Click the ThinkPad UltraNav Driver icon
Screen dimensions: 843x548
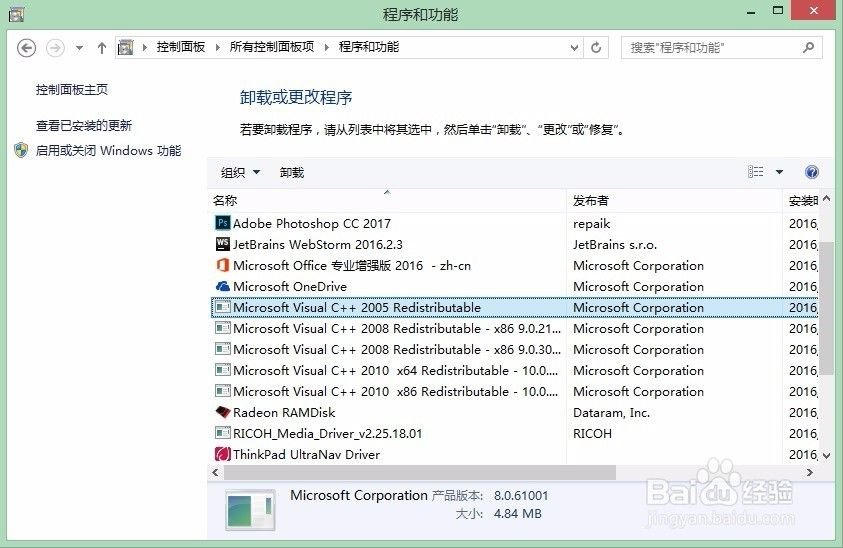[x=223, y=454]
